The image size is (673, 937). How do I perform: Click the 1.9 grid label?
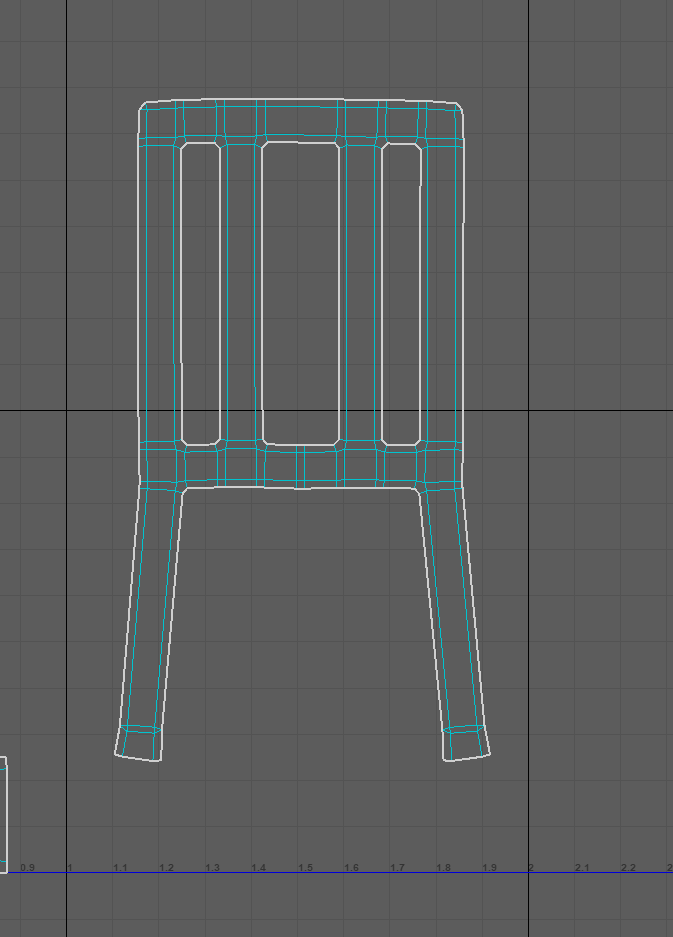click(x=489, y=867)
